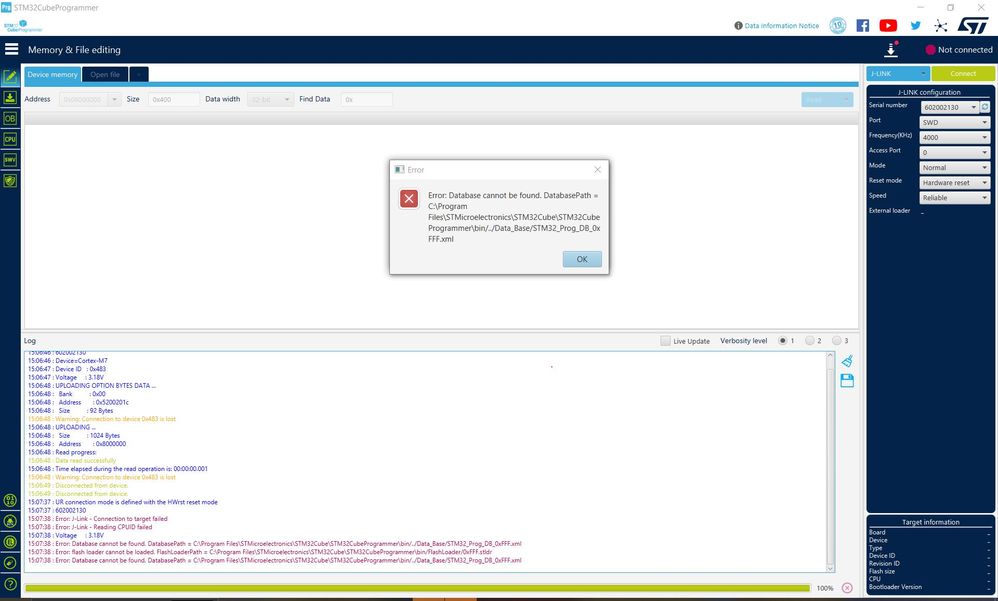
Task: Open the J-LINK probe type dropdown
Action: click(x=898, y=74)
